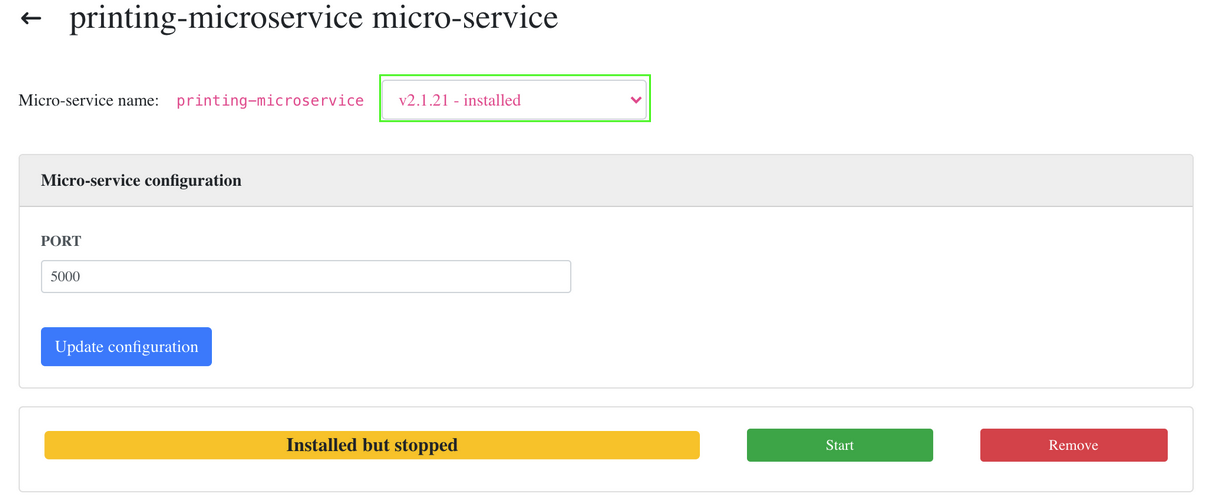
Task: Click gap between Start and Remove buttons
Action: tap(956, 445)
